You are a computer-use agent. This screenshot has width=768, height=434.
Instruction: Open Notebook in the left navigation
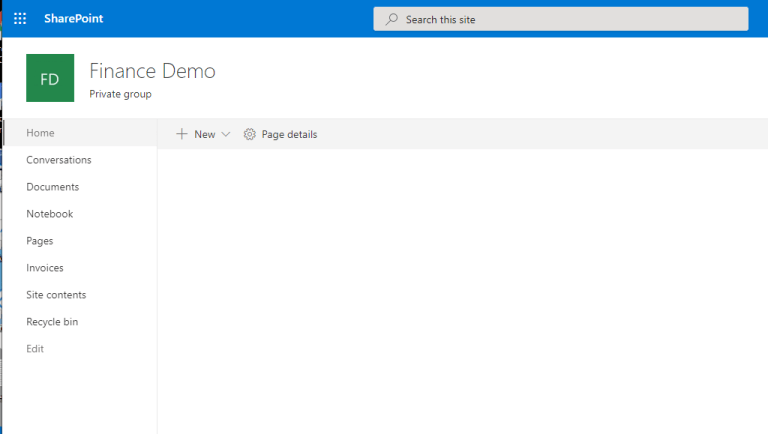(x=50, y=214)
